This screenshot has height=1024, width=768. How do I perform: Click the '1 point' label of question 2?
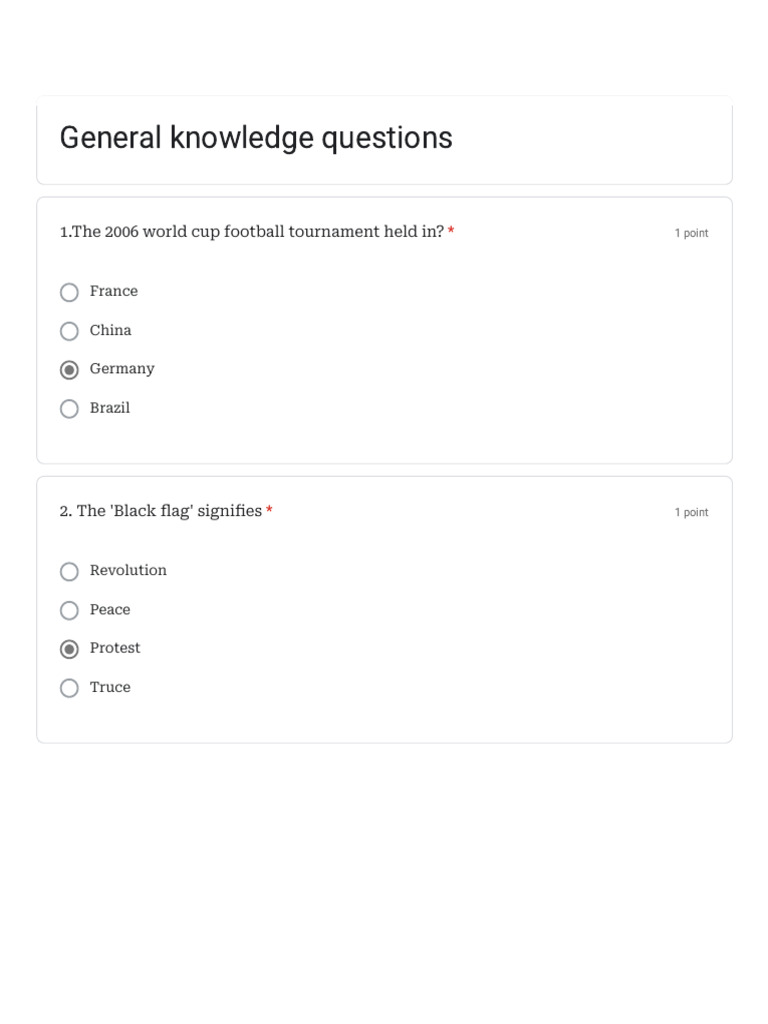click(691, 513)
